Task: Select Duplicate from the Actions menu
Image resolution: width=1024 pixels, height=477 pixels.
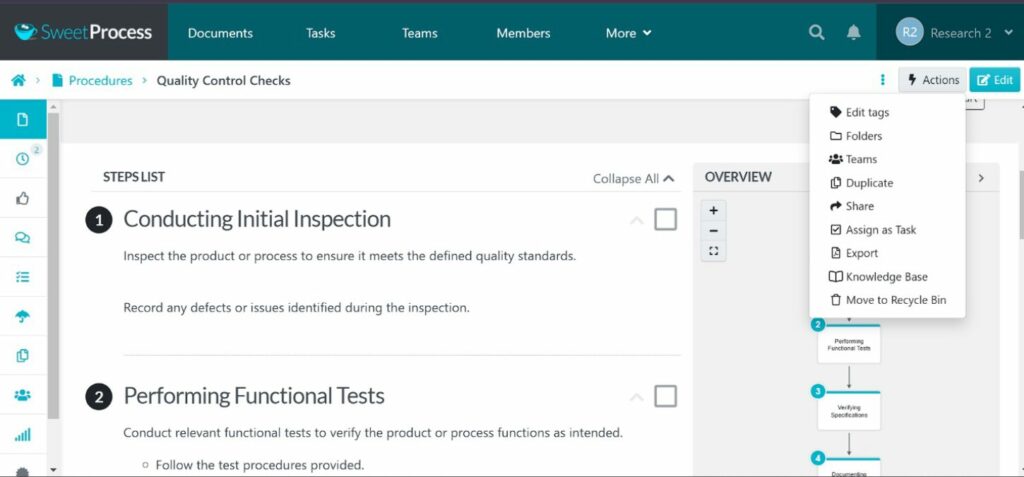Action: click(868, 183)
